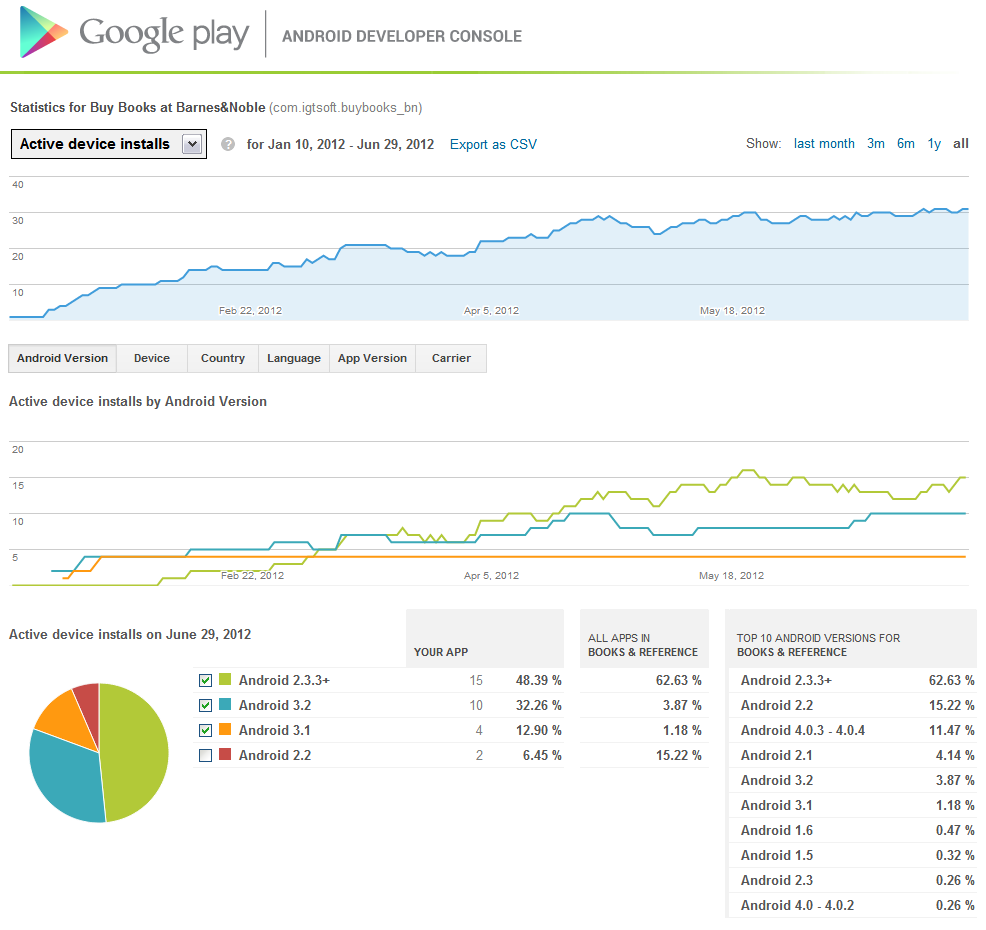Click teal swatch for Android 3.2
This screenshot has height=930, width=986.
click(x=224, y=704)
